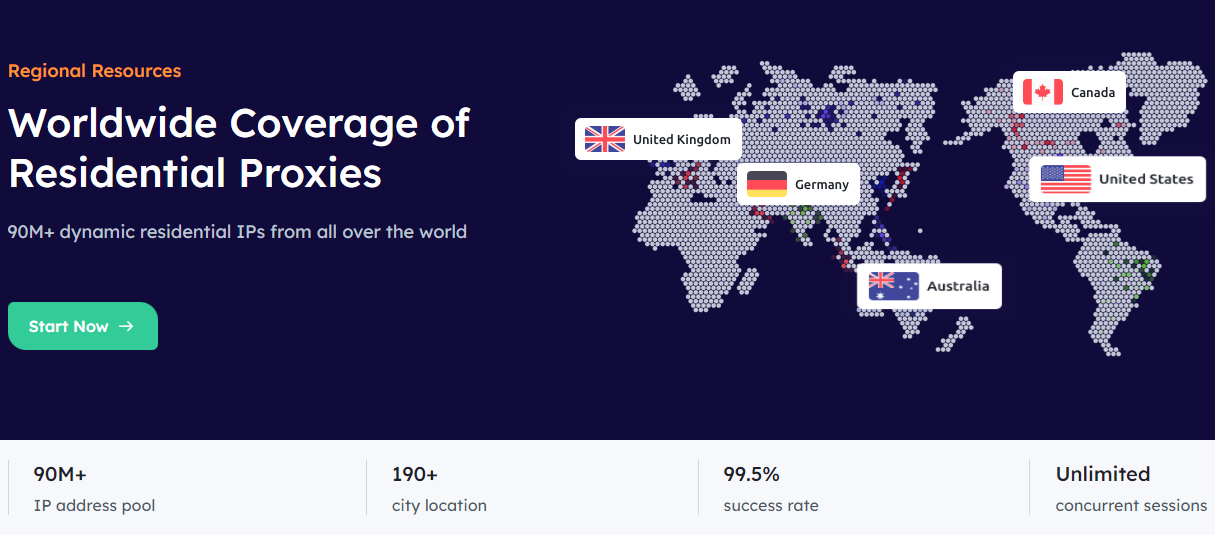Select the Canada country label
Viewport: 1215px width, 536px height.
(1092, 93)
